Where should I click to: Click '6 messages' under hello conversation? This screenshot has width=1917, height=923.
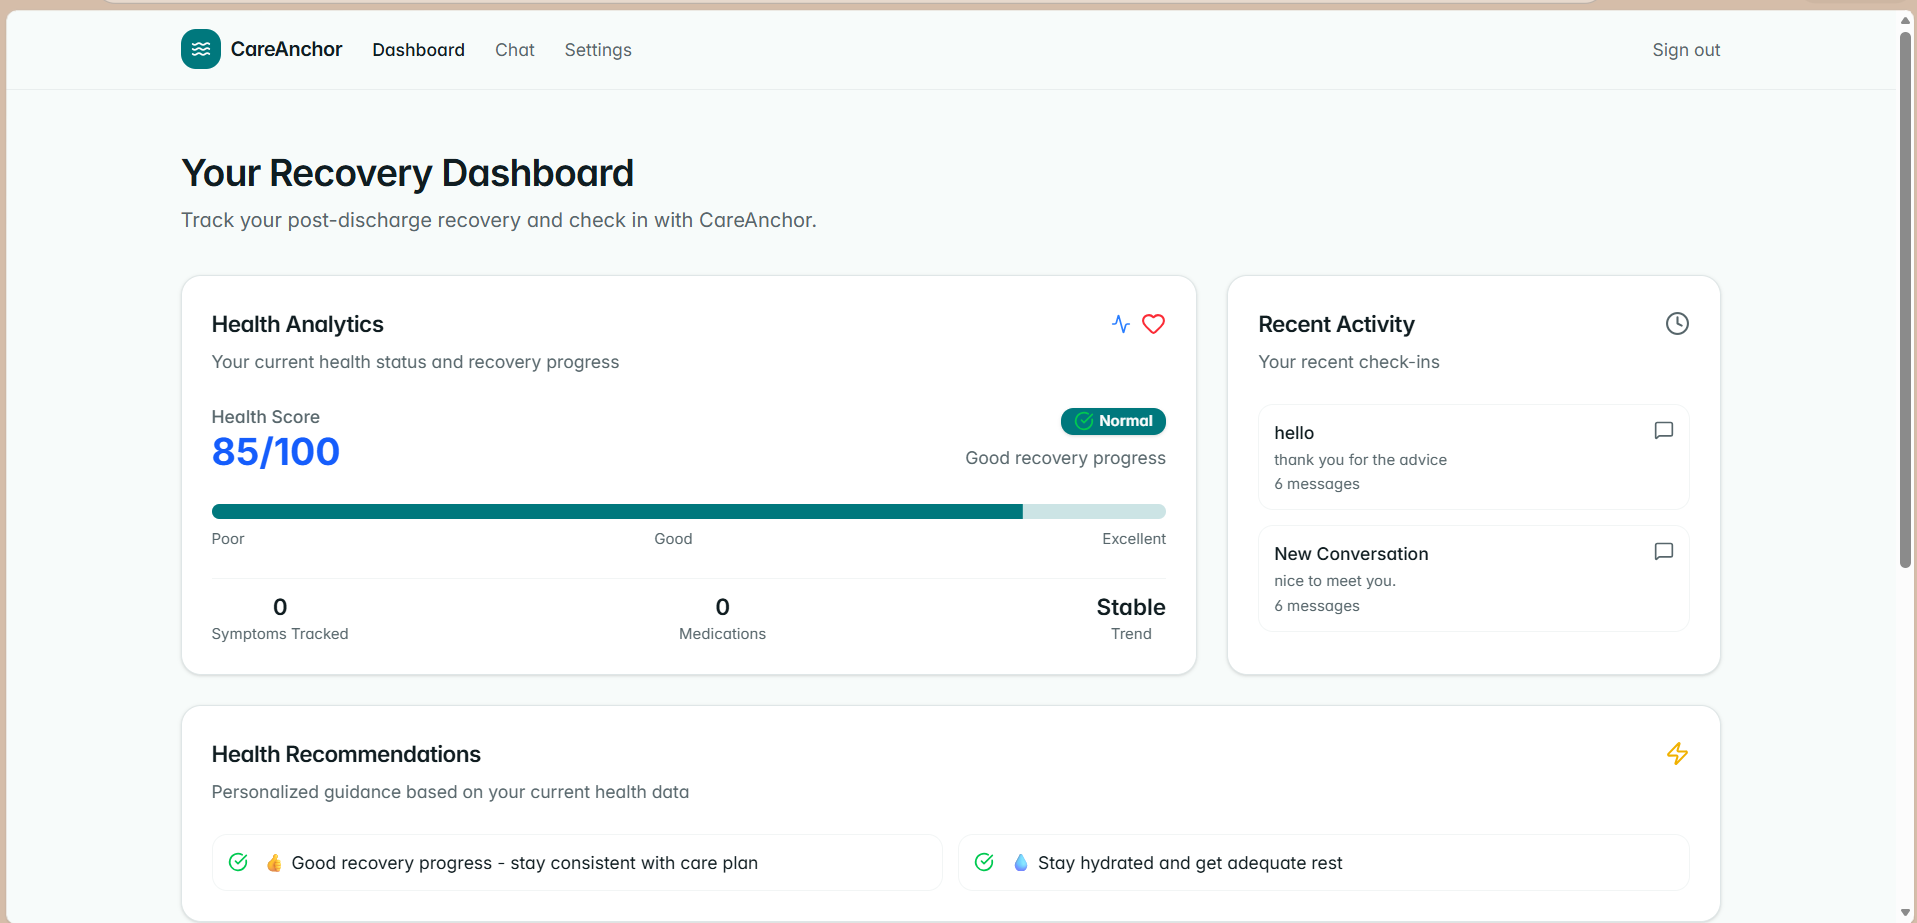tap(1317, 484)
